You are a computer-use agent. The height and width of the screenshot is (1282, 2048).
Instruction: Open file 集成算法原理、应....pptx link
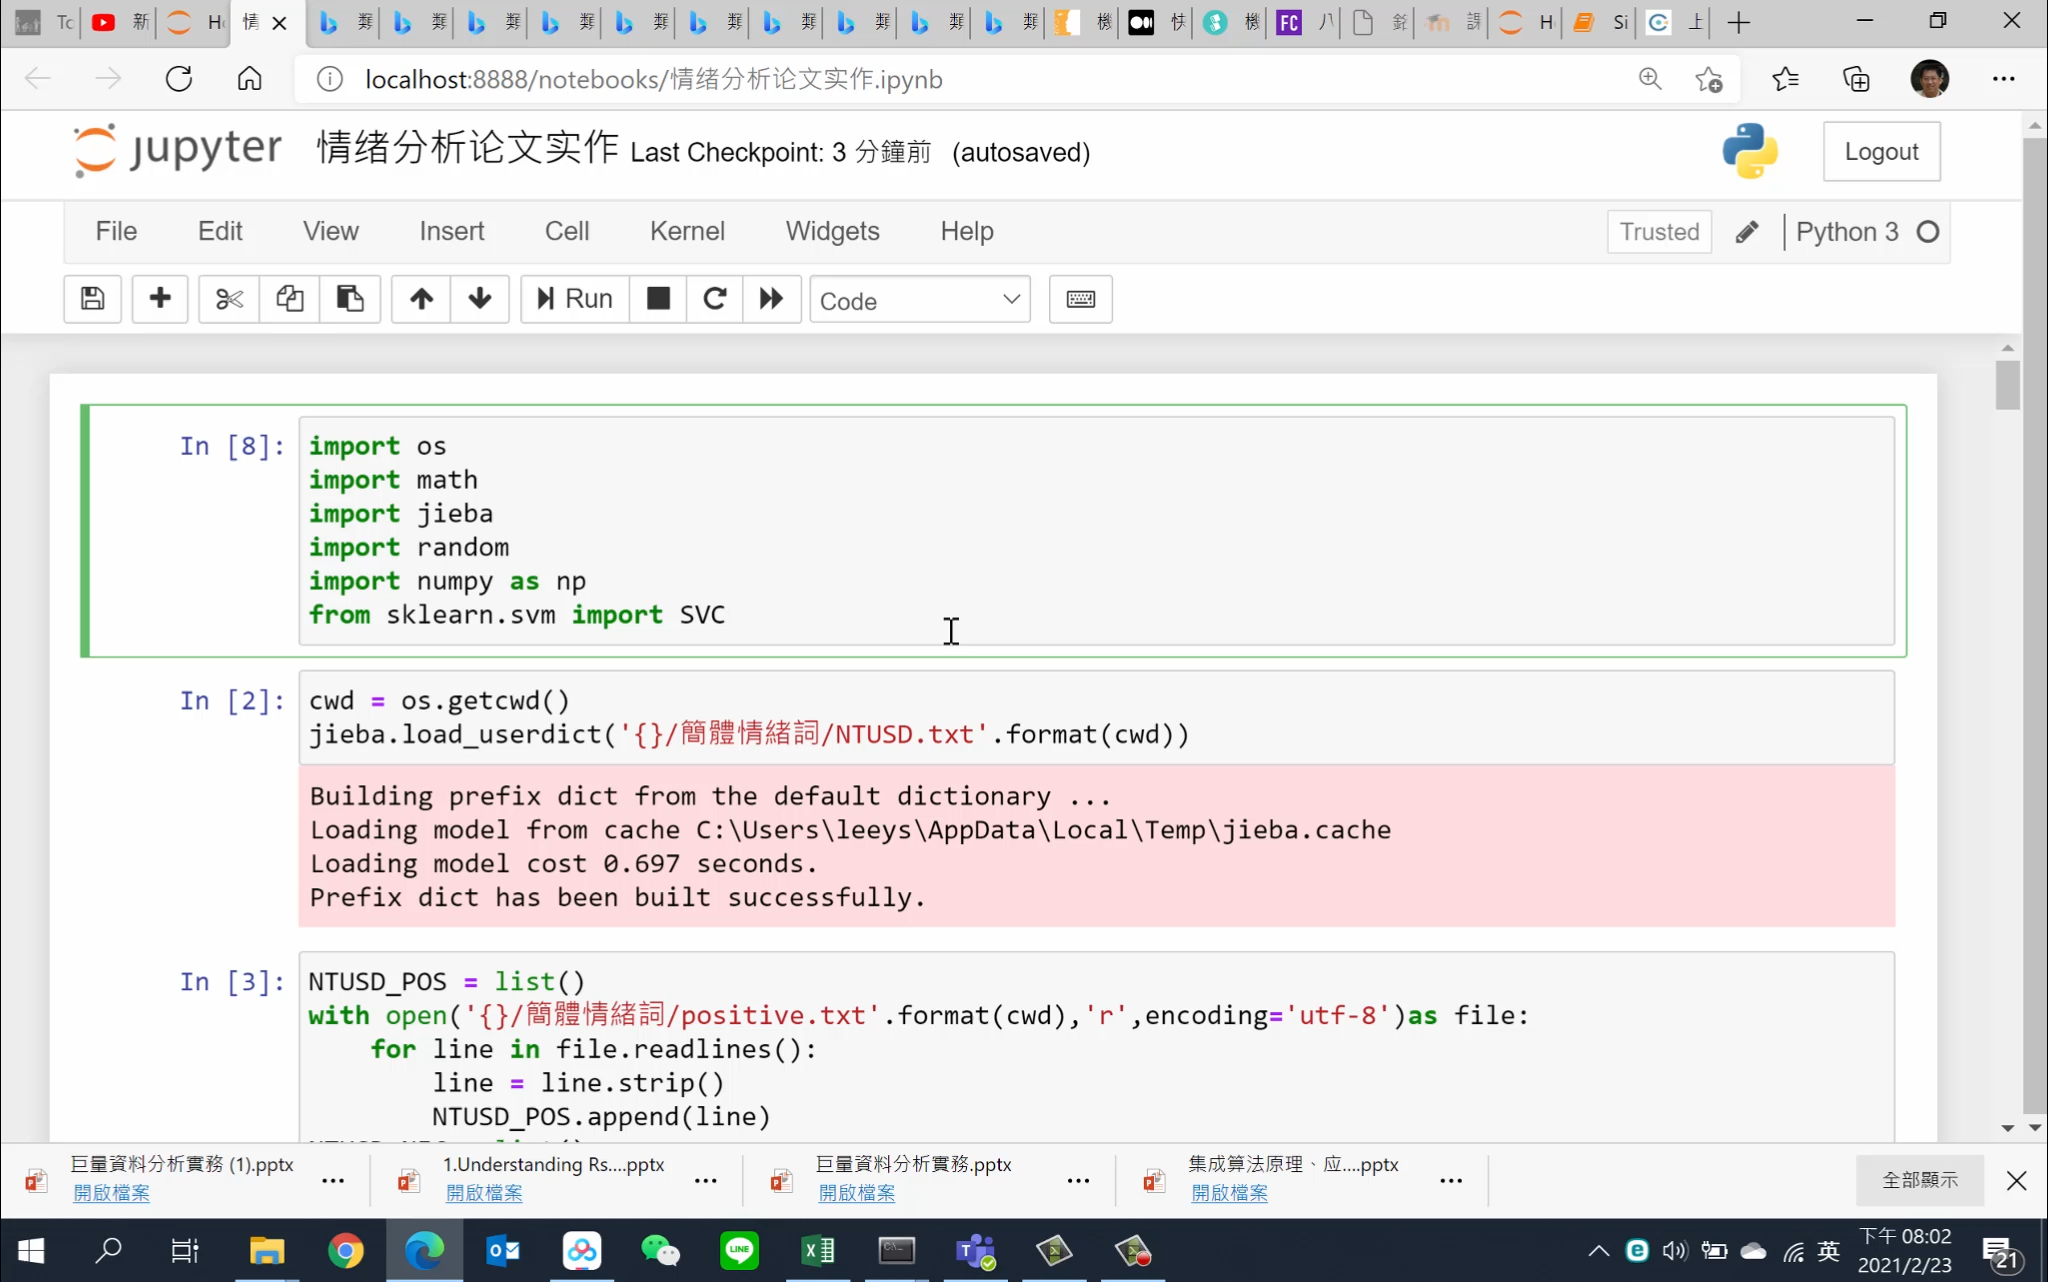pos(1229,1193)
